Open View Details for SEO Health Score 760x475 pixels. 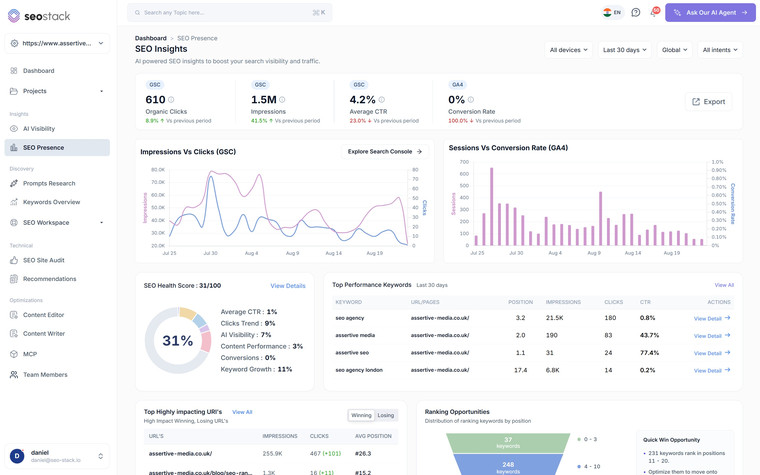(x=288, y=286)
